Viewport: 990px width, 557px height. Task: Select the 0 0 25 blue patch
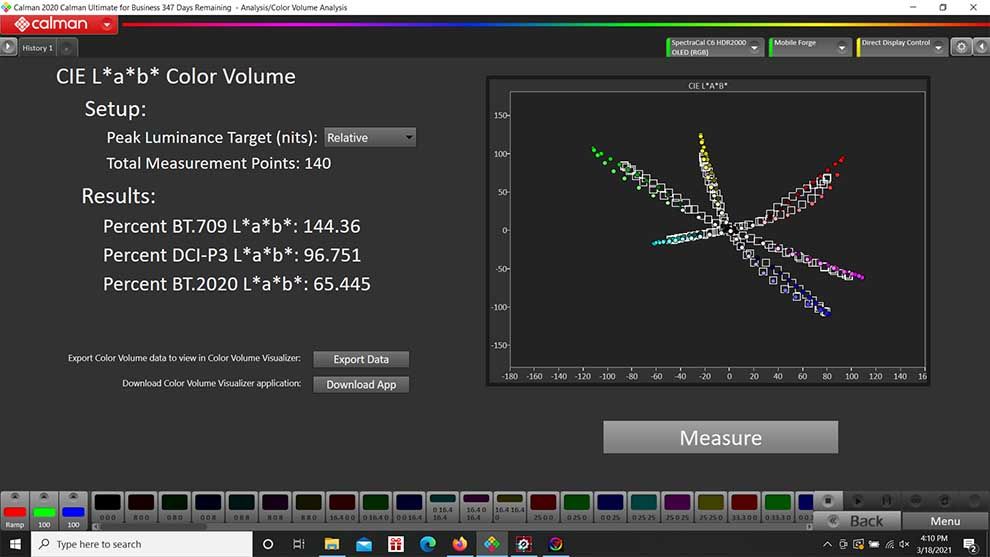tap(610, 507)
